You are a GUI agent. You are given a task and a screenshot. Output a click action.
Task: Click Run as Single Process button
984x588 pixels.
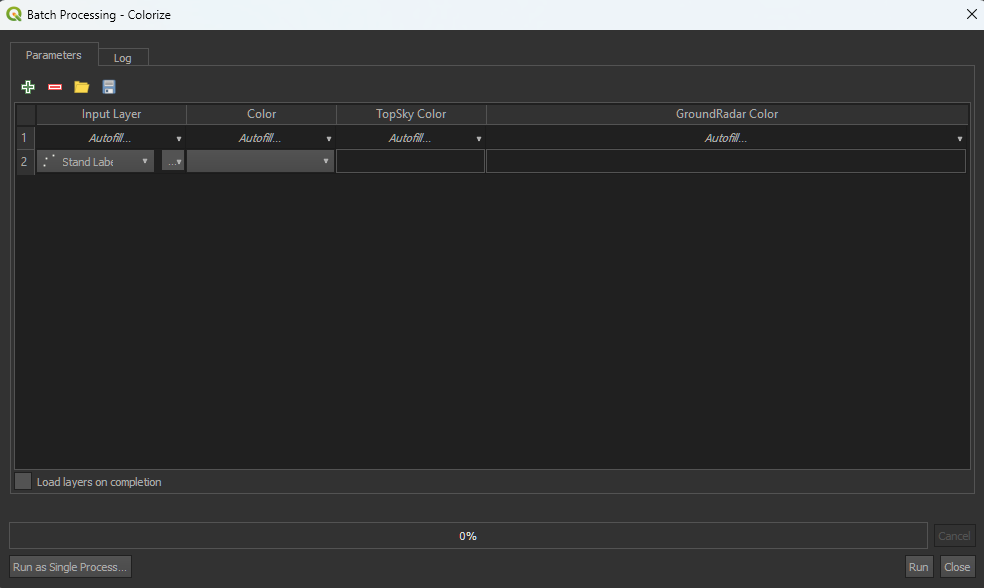point(70,567)
